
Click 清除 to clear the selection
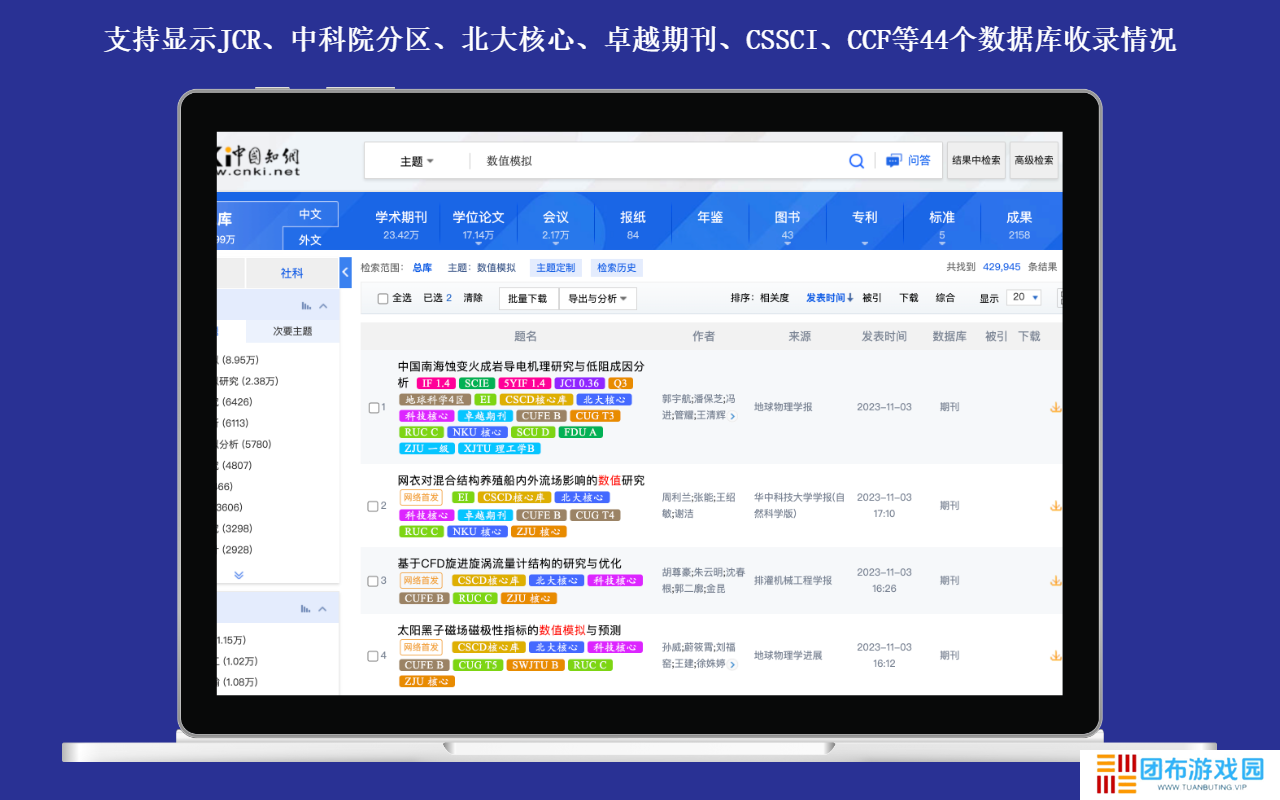point(473,298)
